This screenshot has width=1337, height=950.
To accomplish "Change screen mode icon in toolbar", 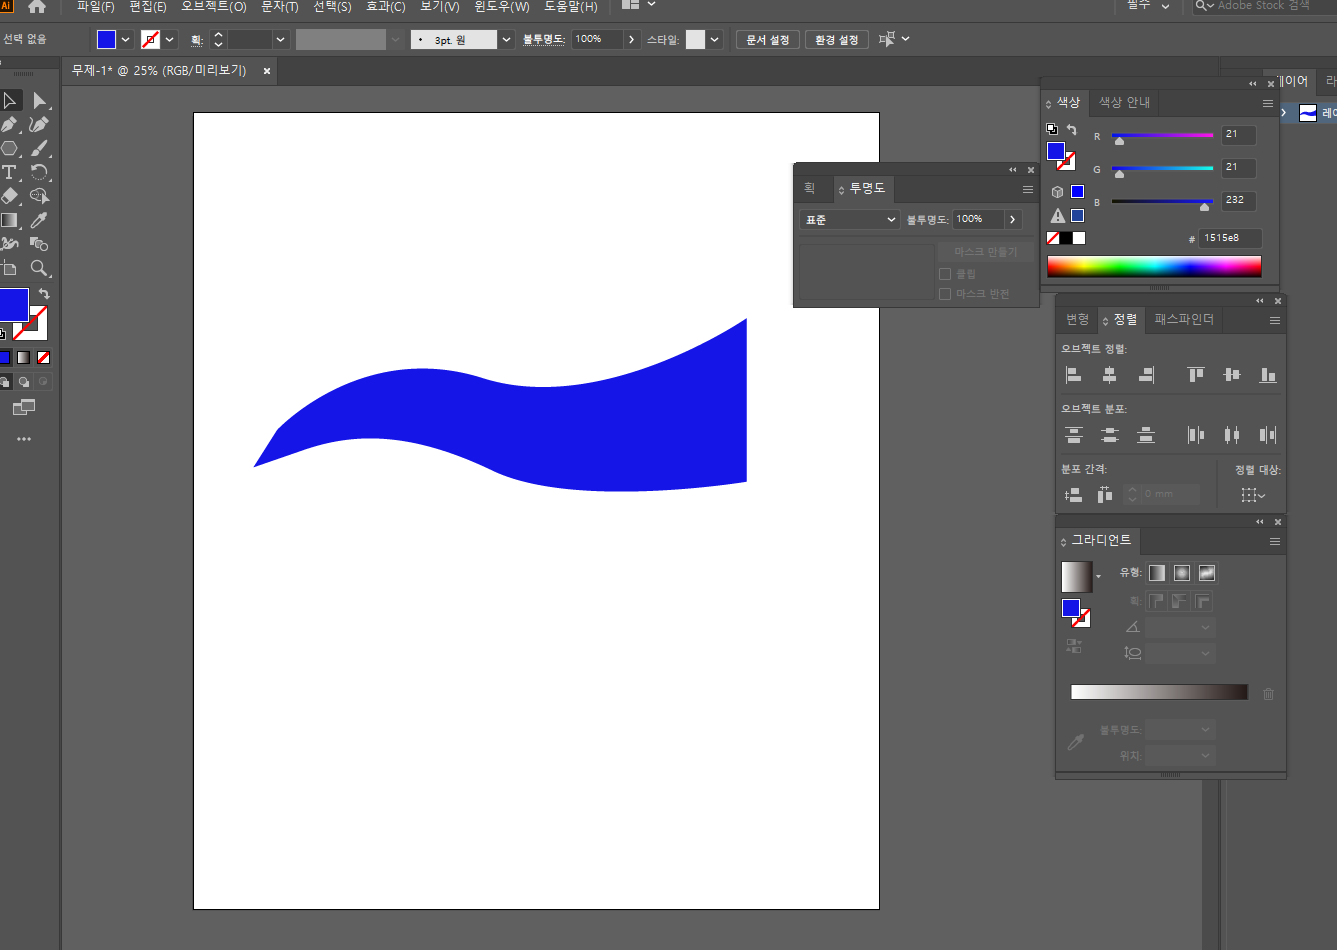I will tap(24, 407).
